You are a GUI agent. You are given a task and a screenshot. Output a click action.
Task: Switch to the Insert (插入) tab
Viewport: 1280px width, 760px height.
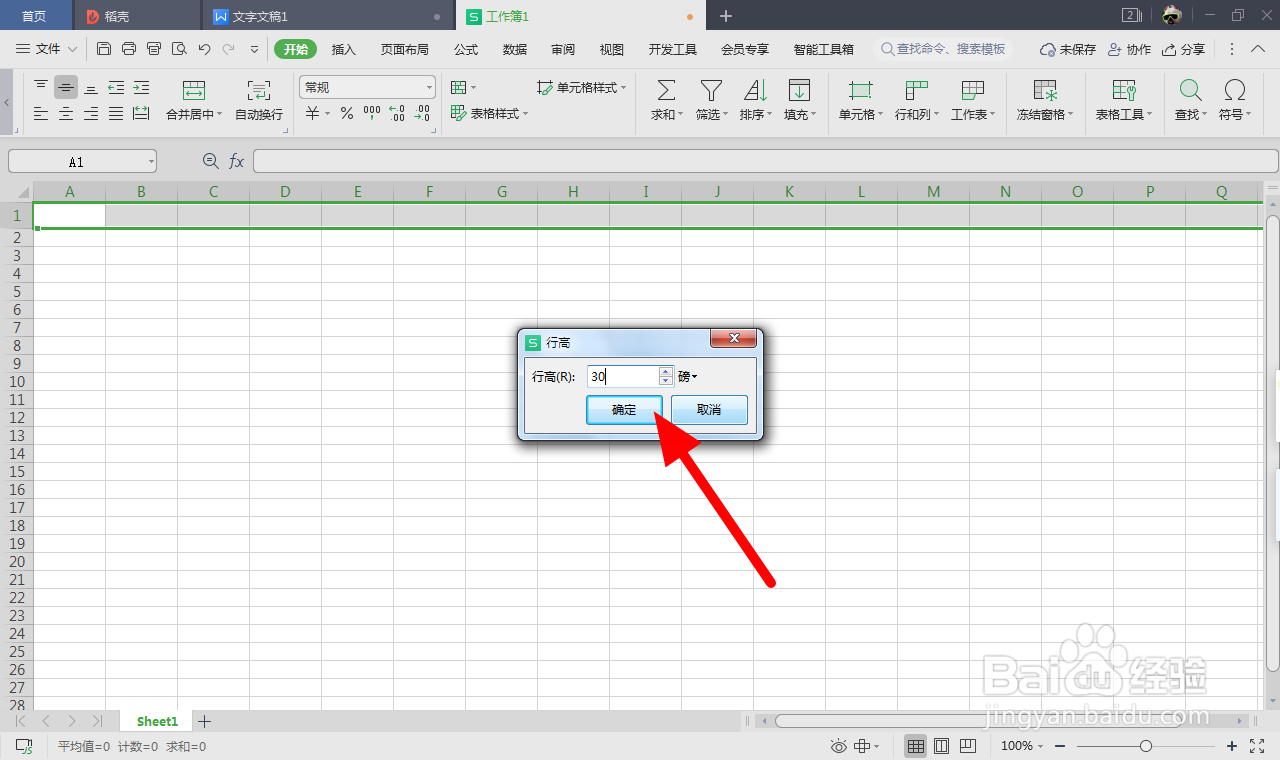tap(343, 49)
